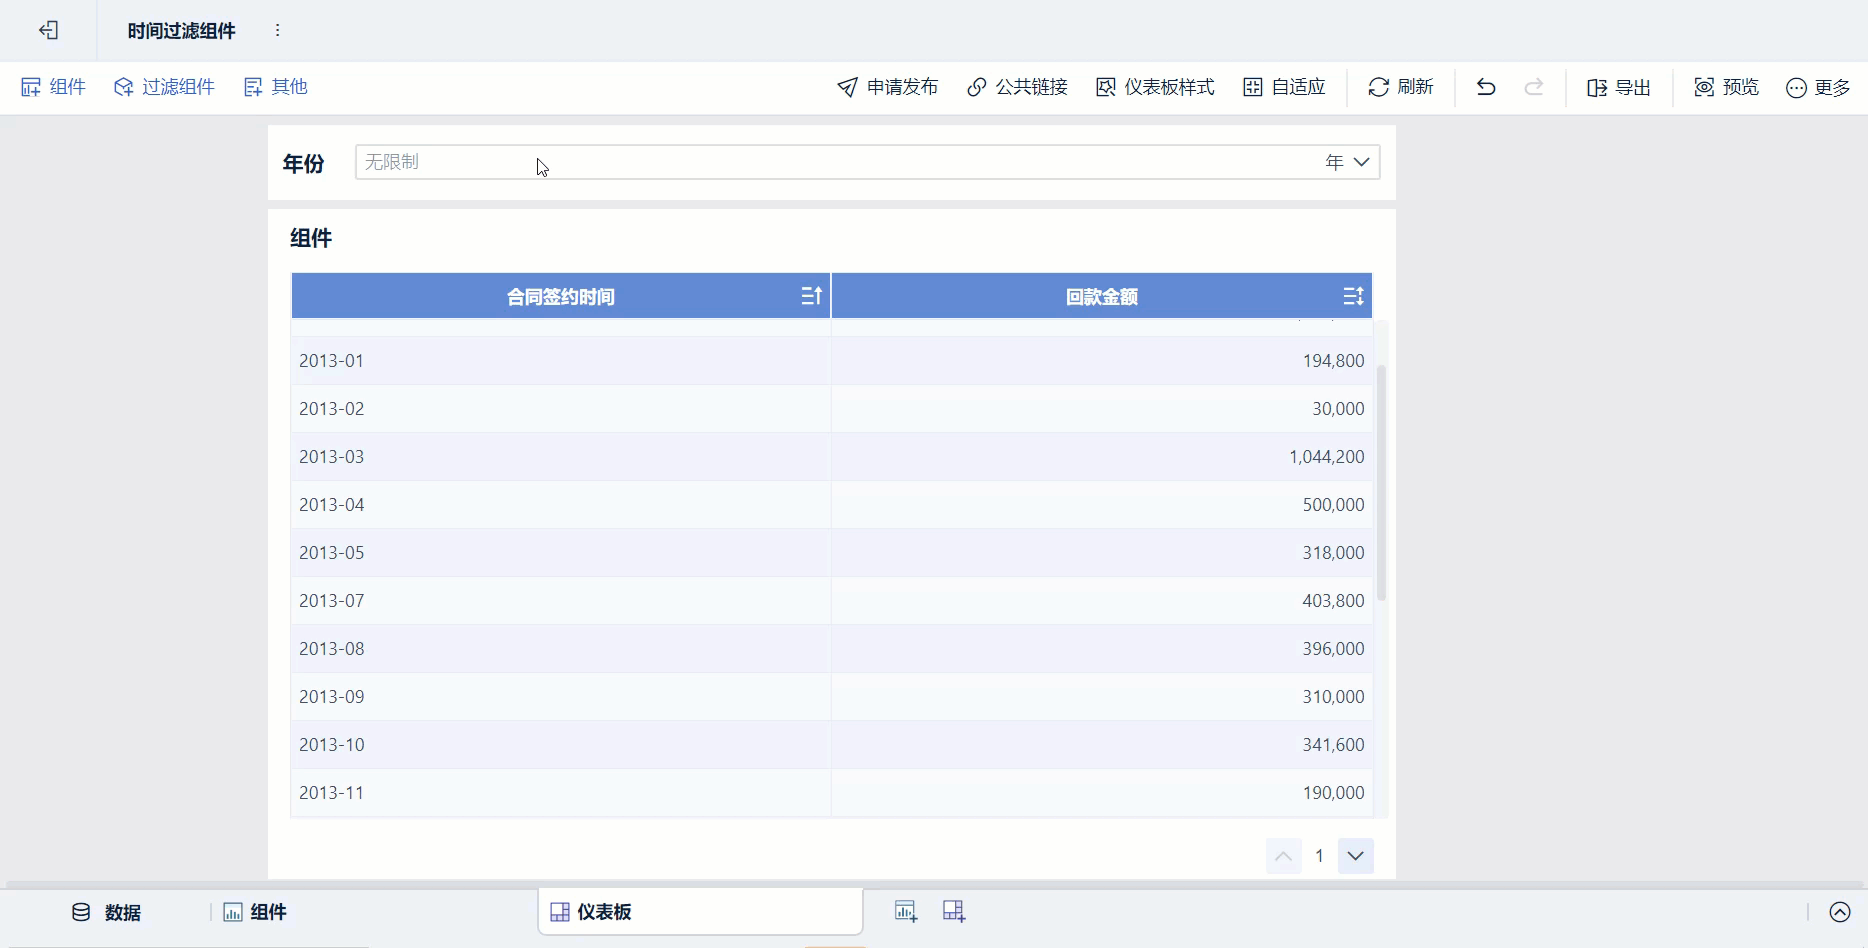Select the 2013-11 cell
Screen dimensions: 1868x948
pos(561,793)
